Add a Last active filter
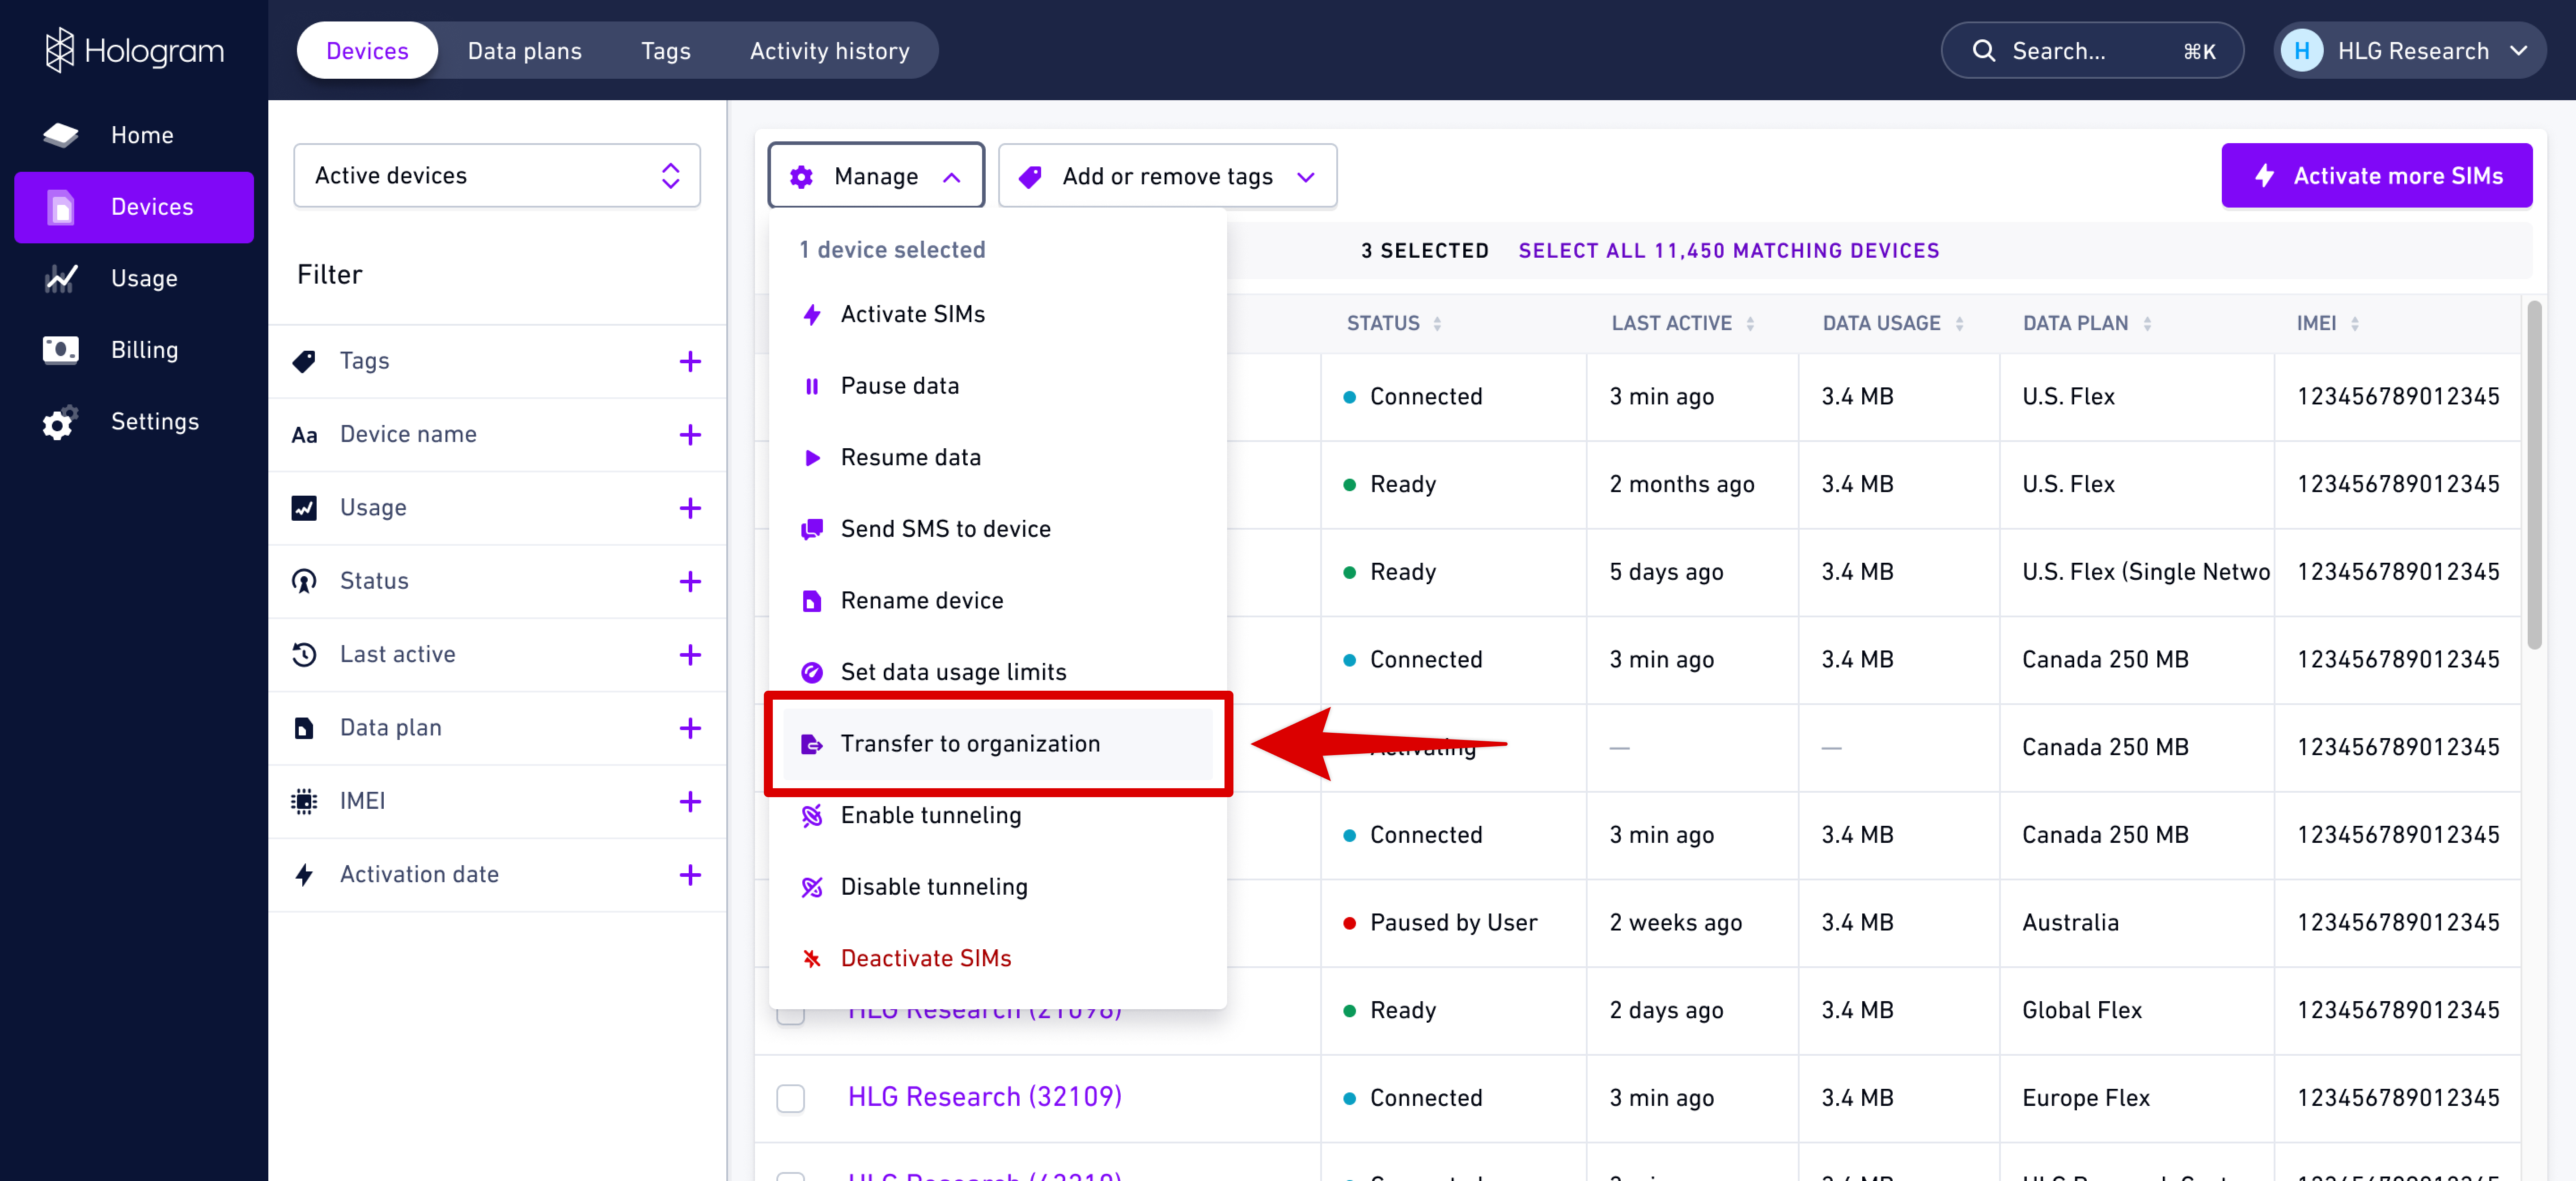The width and height of the screenshot is (2576, 1181). pyautogui.click(x=690, y=655)
